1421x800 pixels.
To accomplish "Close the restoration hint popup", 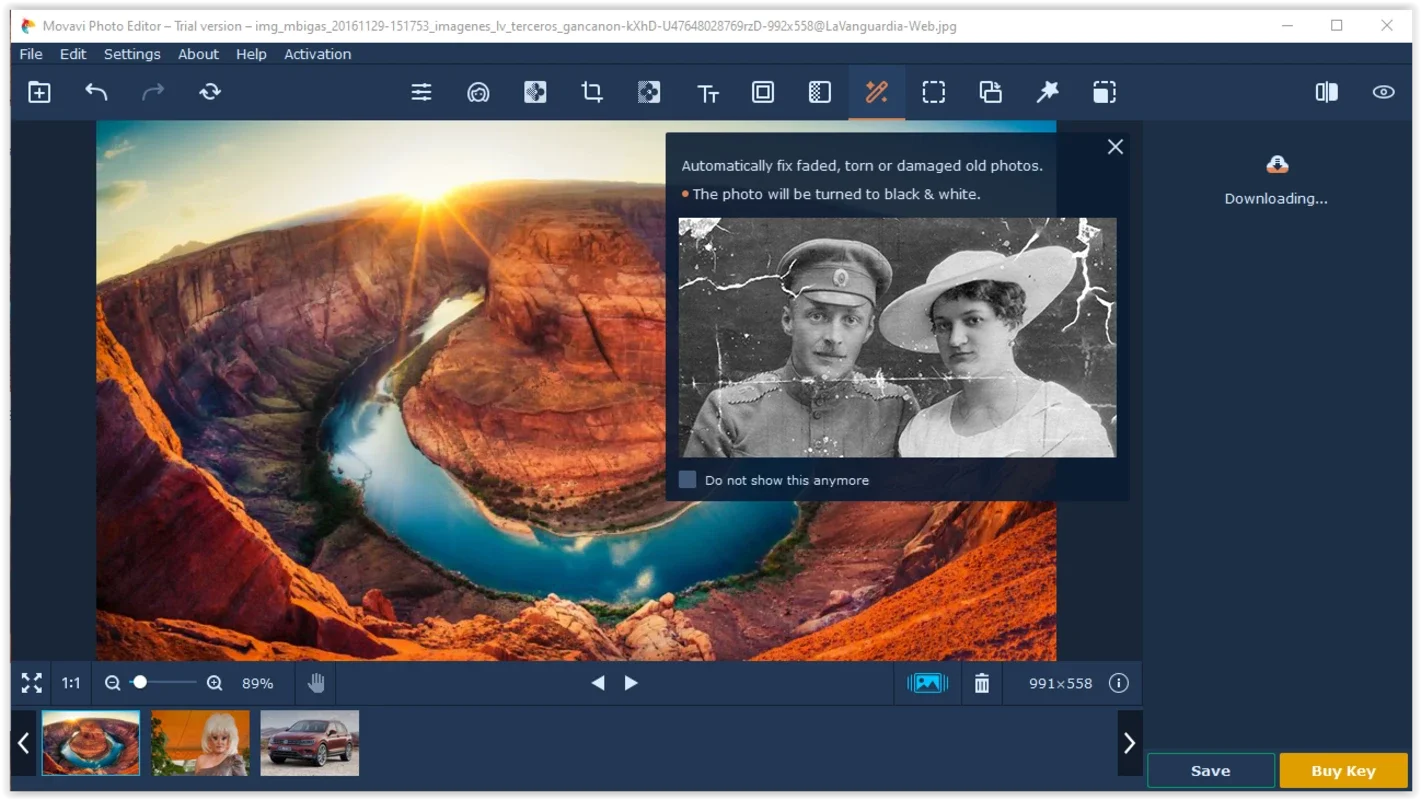I will point(1115,147).
